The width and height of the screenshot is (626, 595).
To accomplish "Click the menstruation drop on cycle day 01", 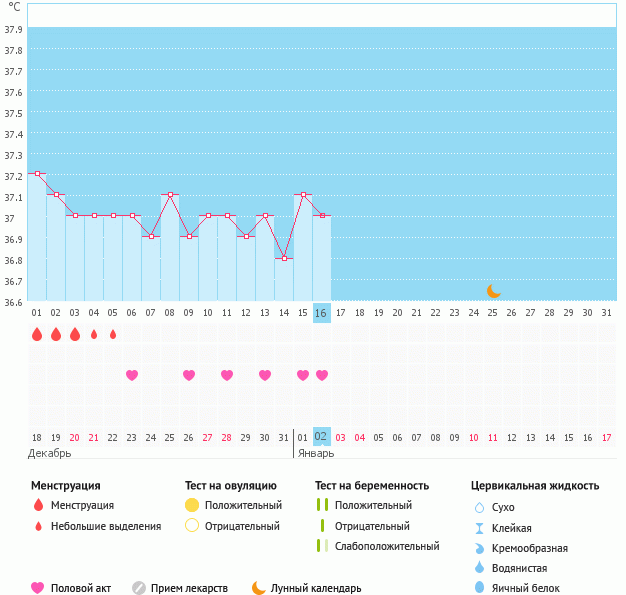I will pyautogui.click(x=37, y=334).
